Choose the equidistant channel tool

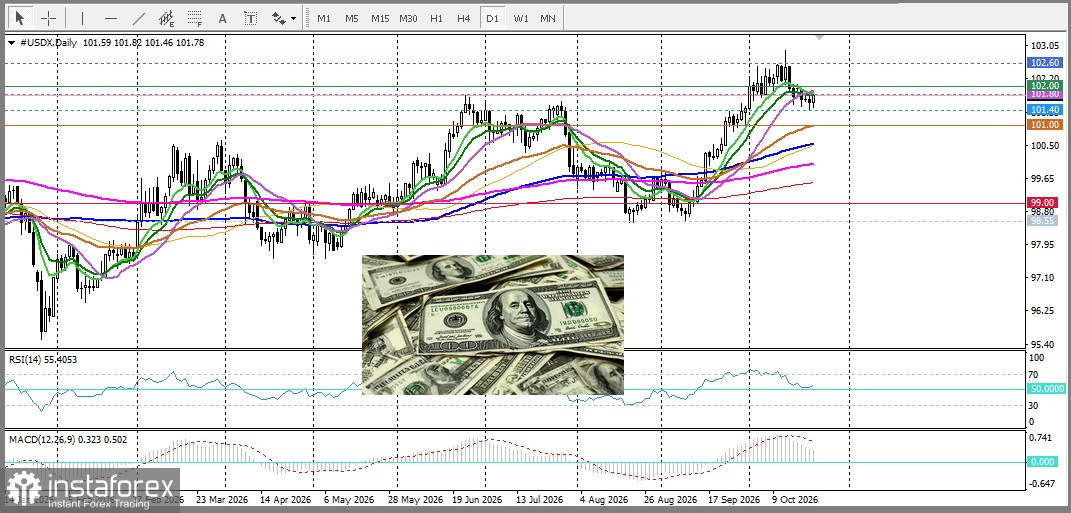(x=166, y=18)
